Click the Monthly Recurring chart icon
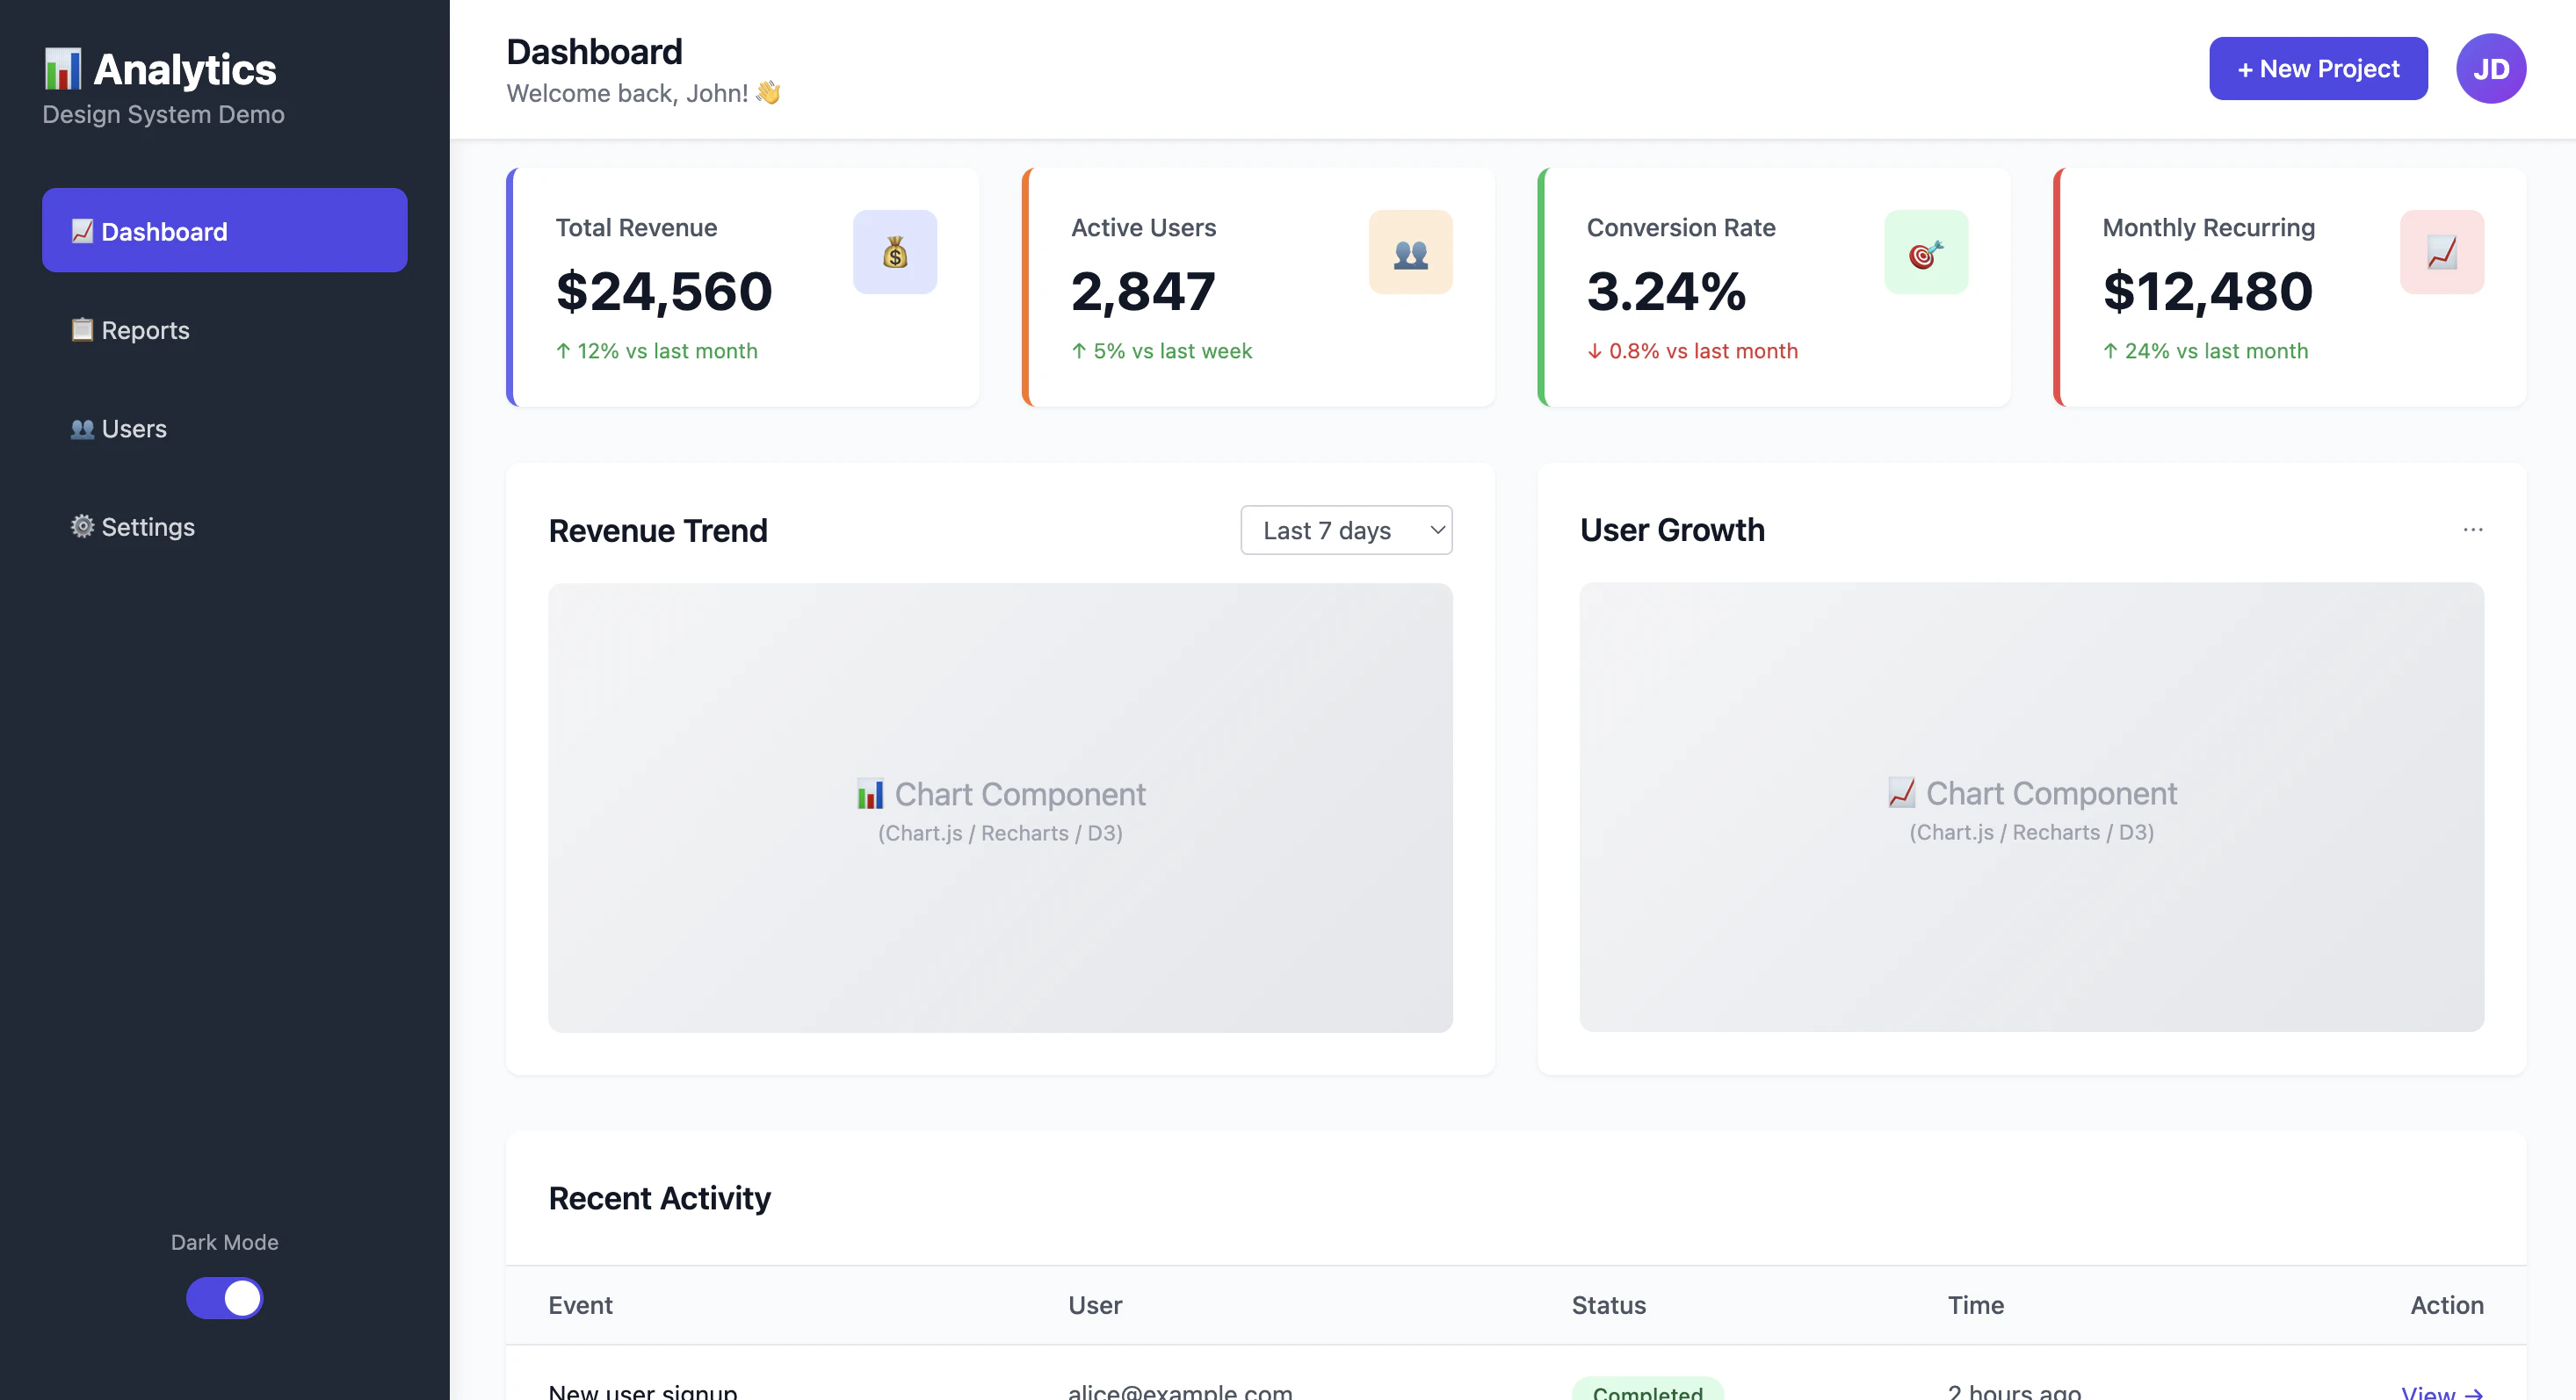 click(x=2442, y=252)
